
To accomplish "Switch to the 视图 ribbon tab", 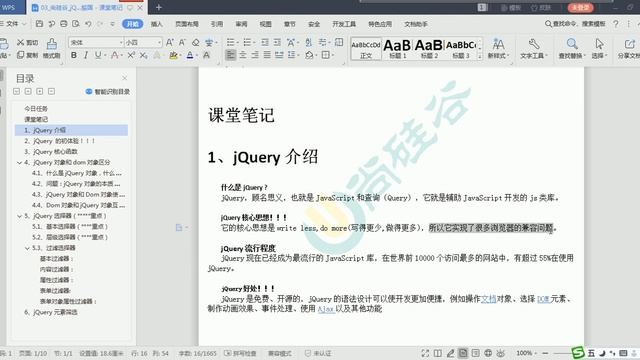I will point(265,24).
